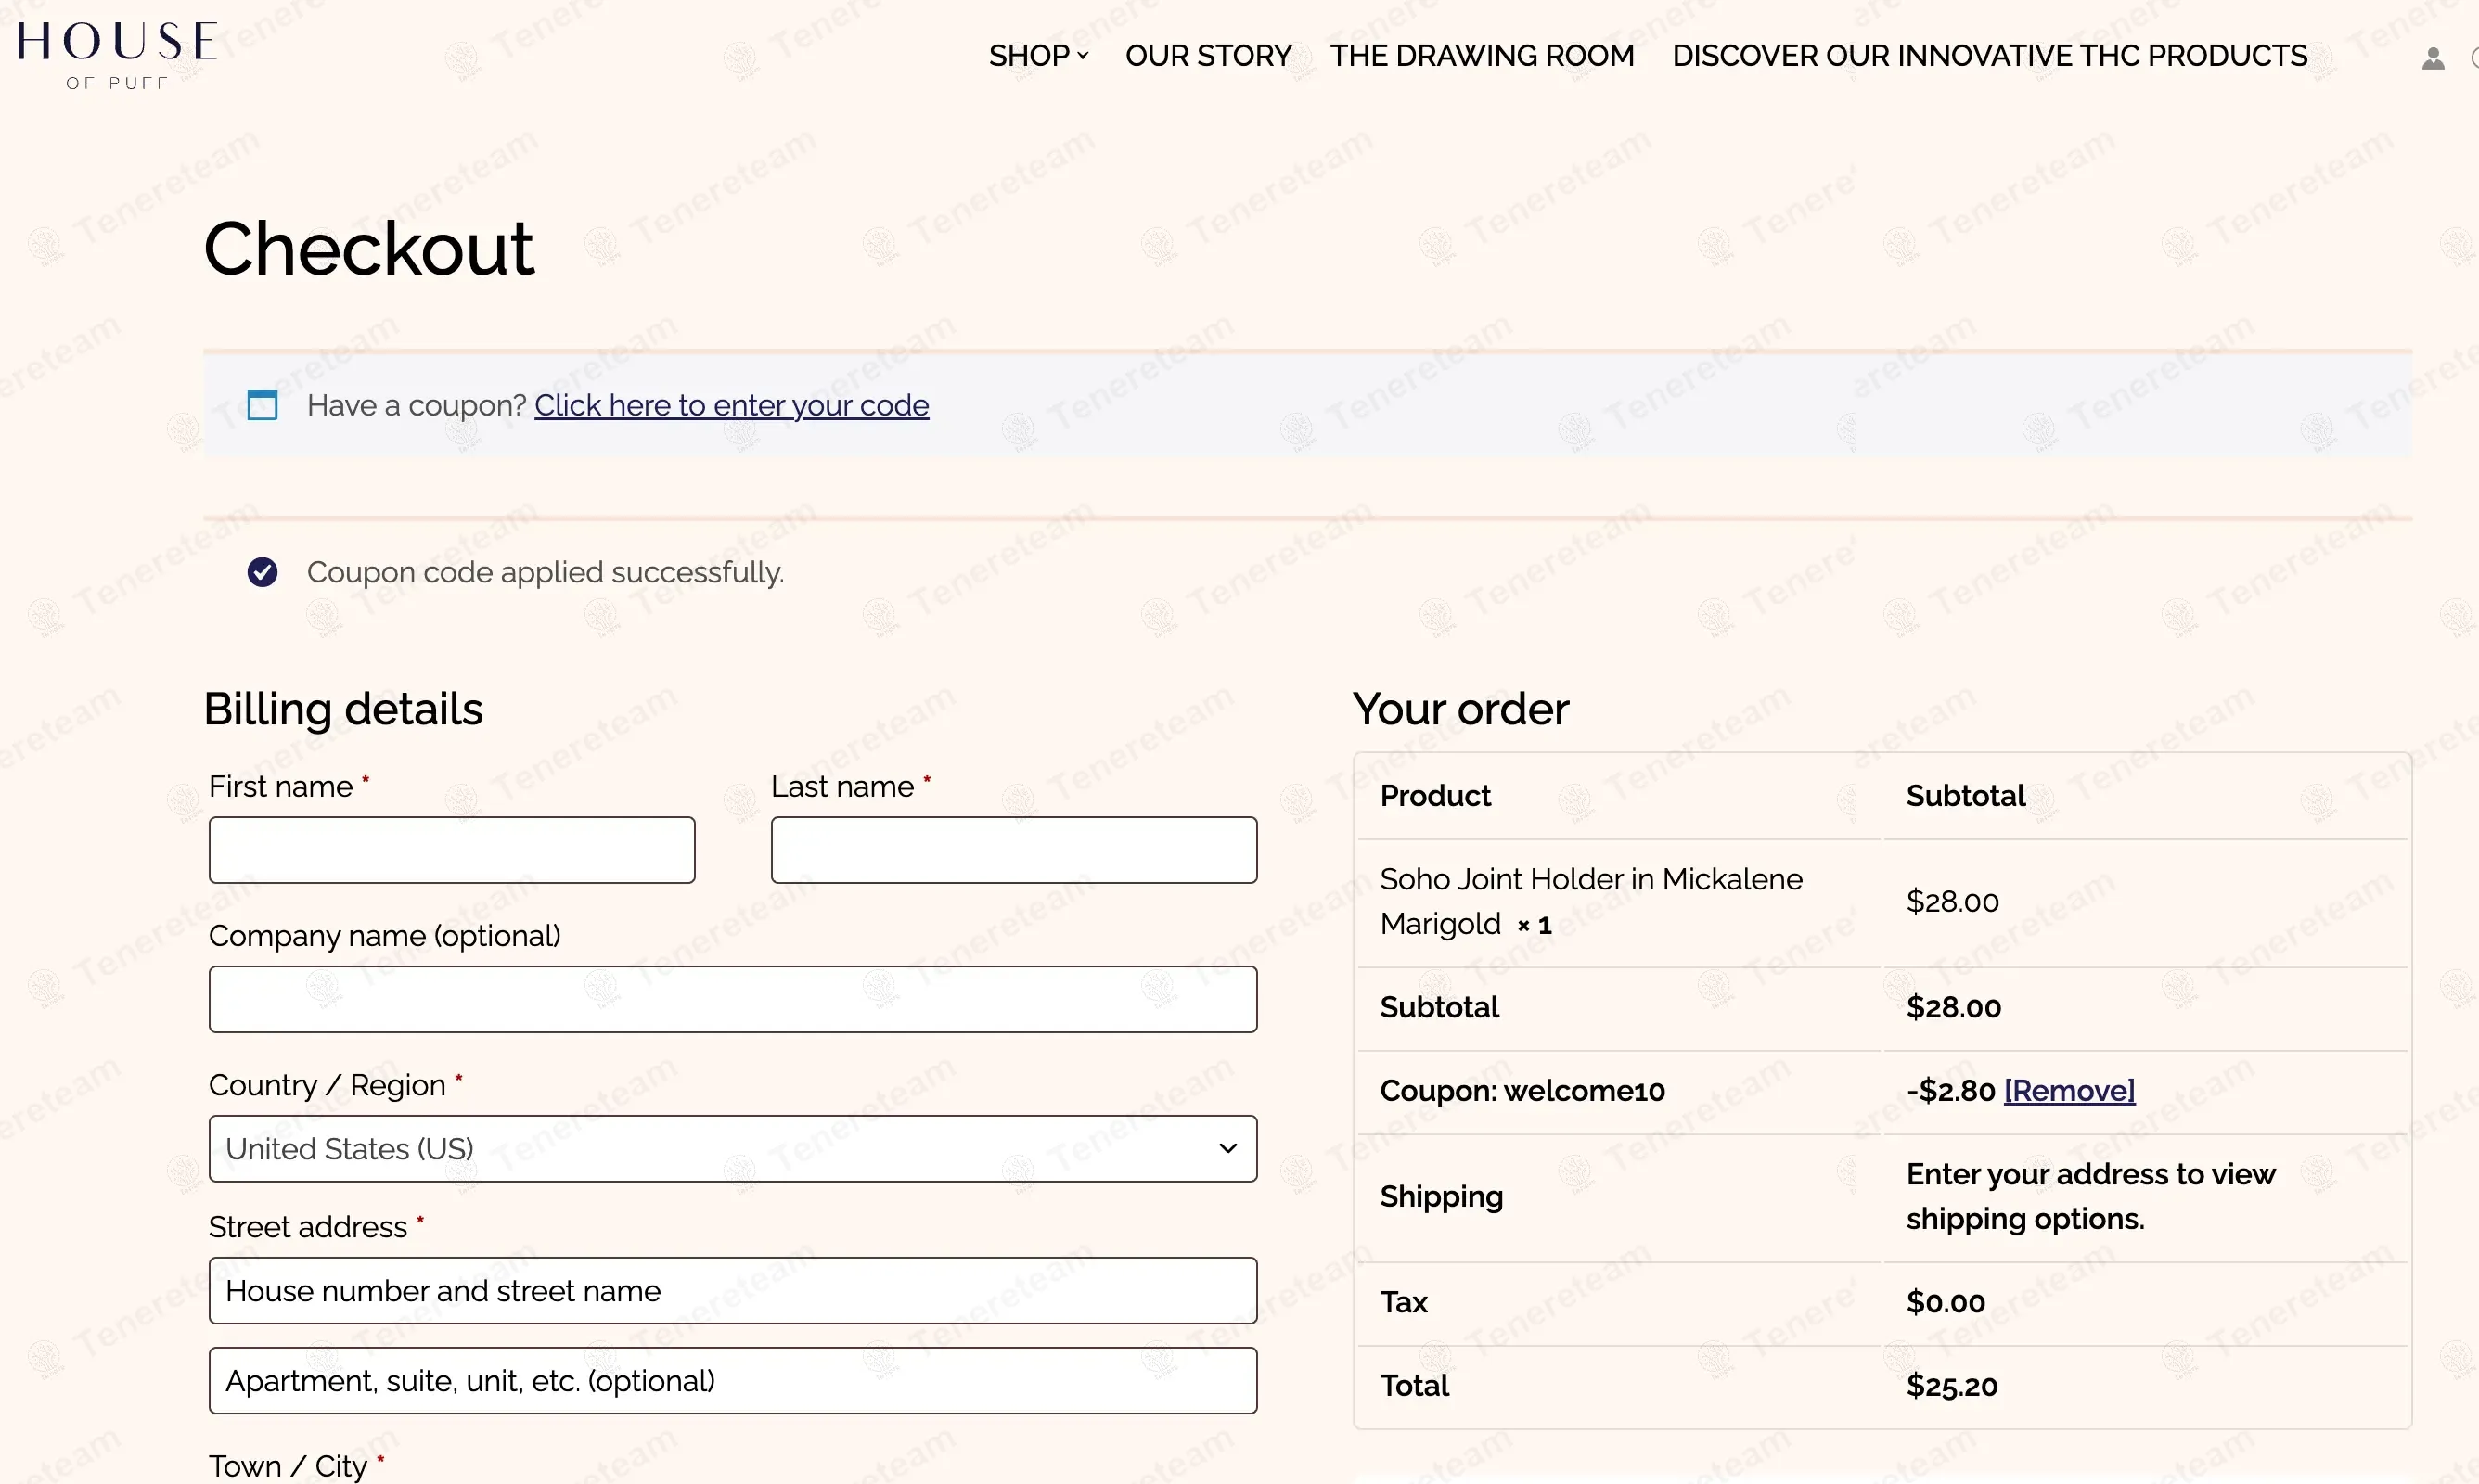Go to The Drawing Room page

click(1481, 55)
